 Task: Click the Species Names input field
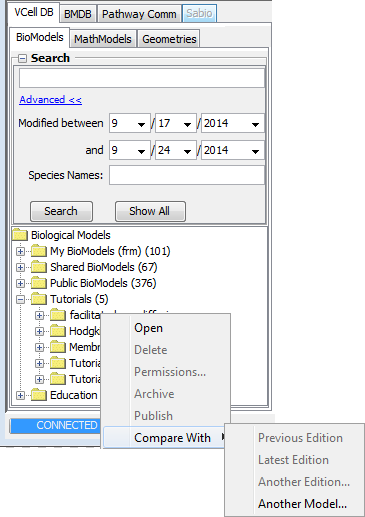[x=187, y=175]
